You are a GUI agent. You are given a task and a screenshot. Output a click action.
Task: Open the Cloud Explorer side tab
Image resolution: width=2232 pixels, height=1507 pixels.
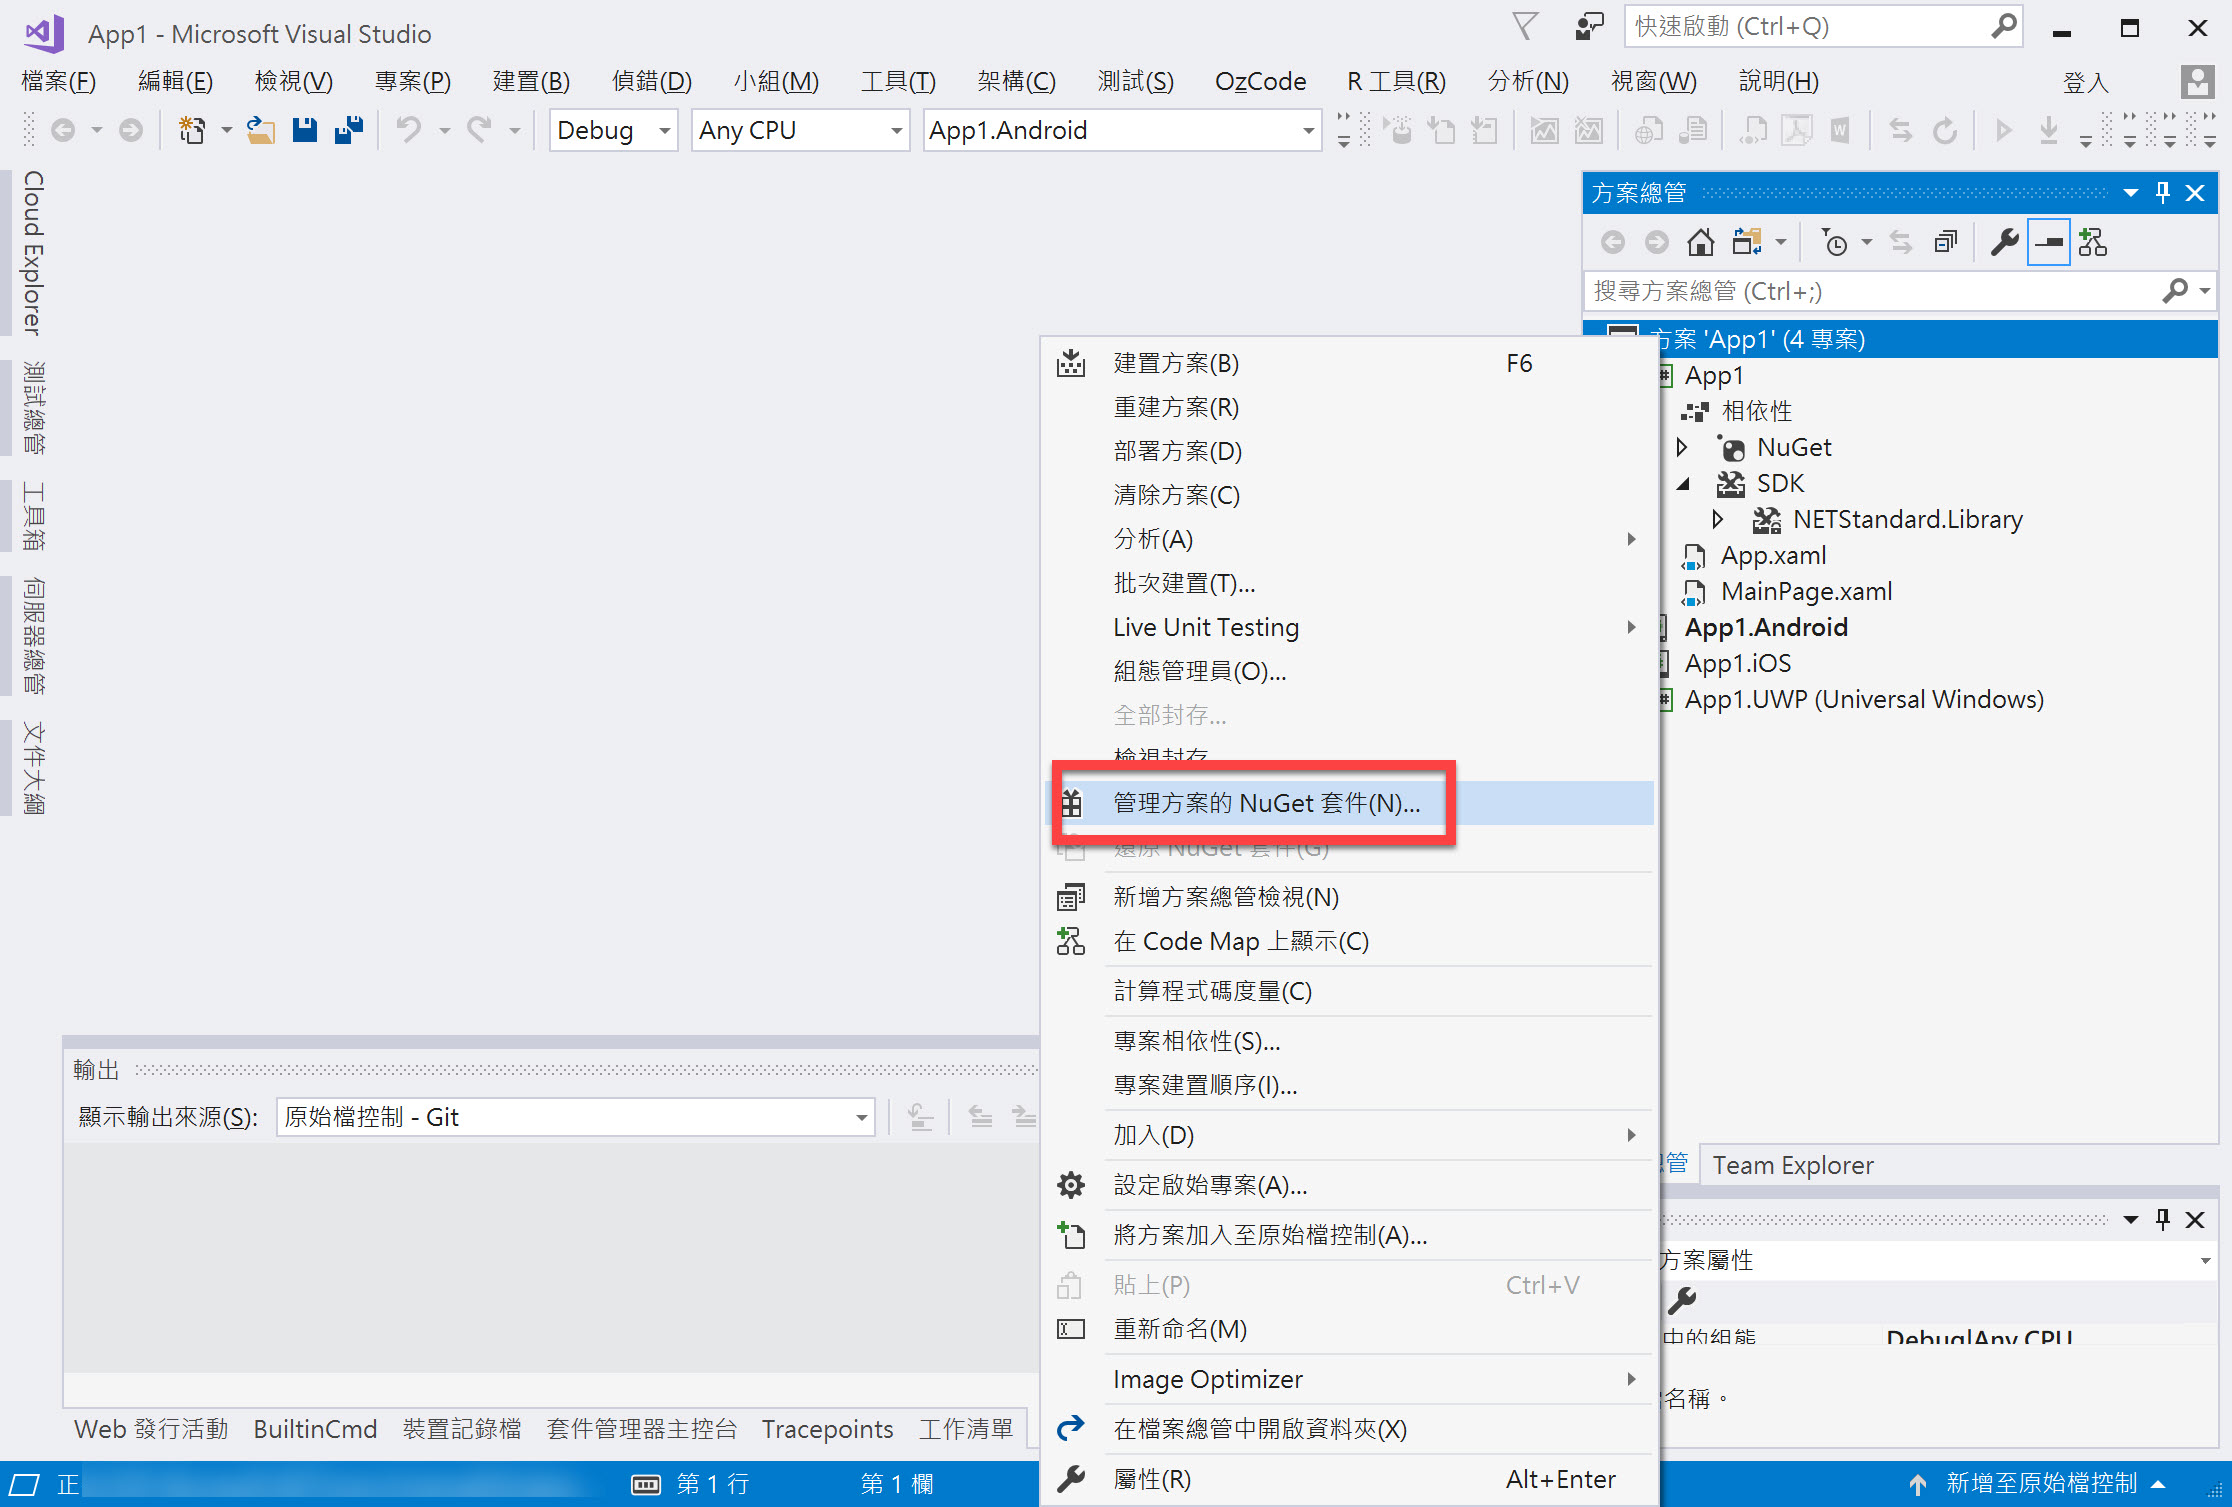click(31, 252)
